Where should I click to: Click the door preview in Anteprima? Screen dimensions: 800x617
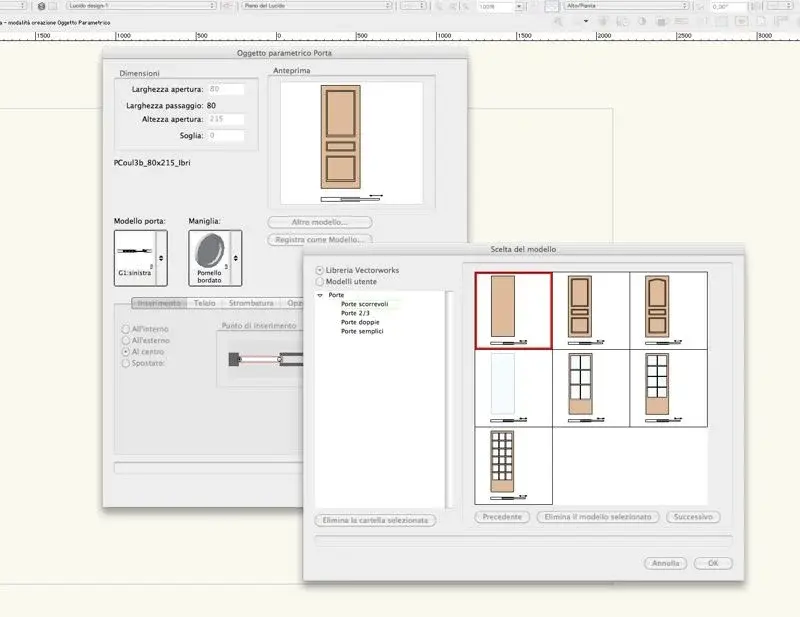click(x=351, y=142)
